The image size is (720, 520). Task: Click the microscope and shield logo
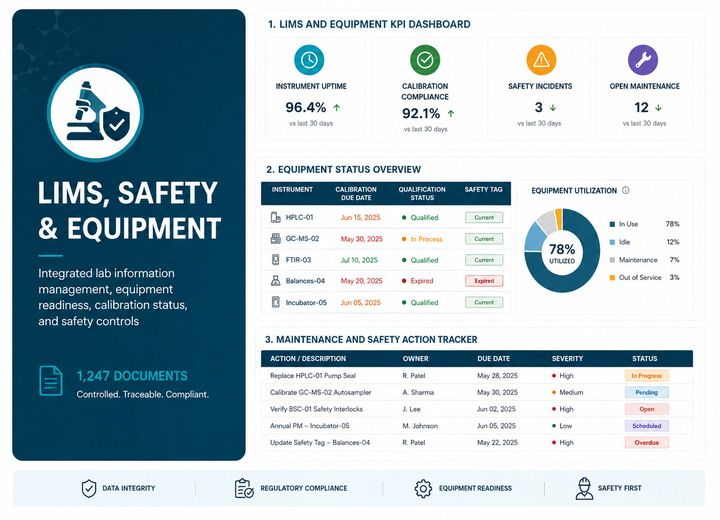(96, 113)
